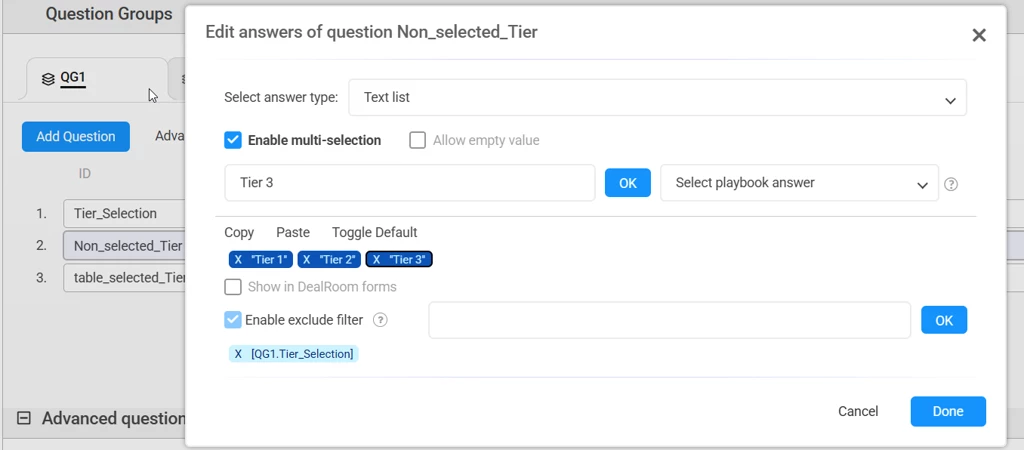This screenshot has height=450, width=1024.
Task: Click Toggle Default option
Action: pos(374,232)
